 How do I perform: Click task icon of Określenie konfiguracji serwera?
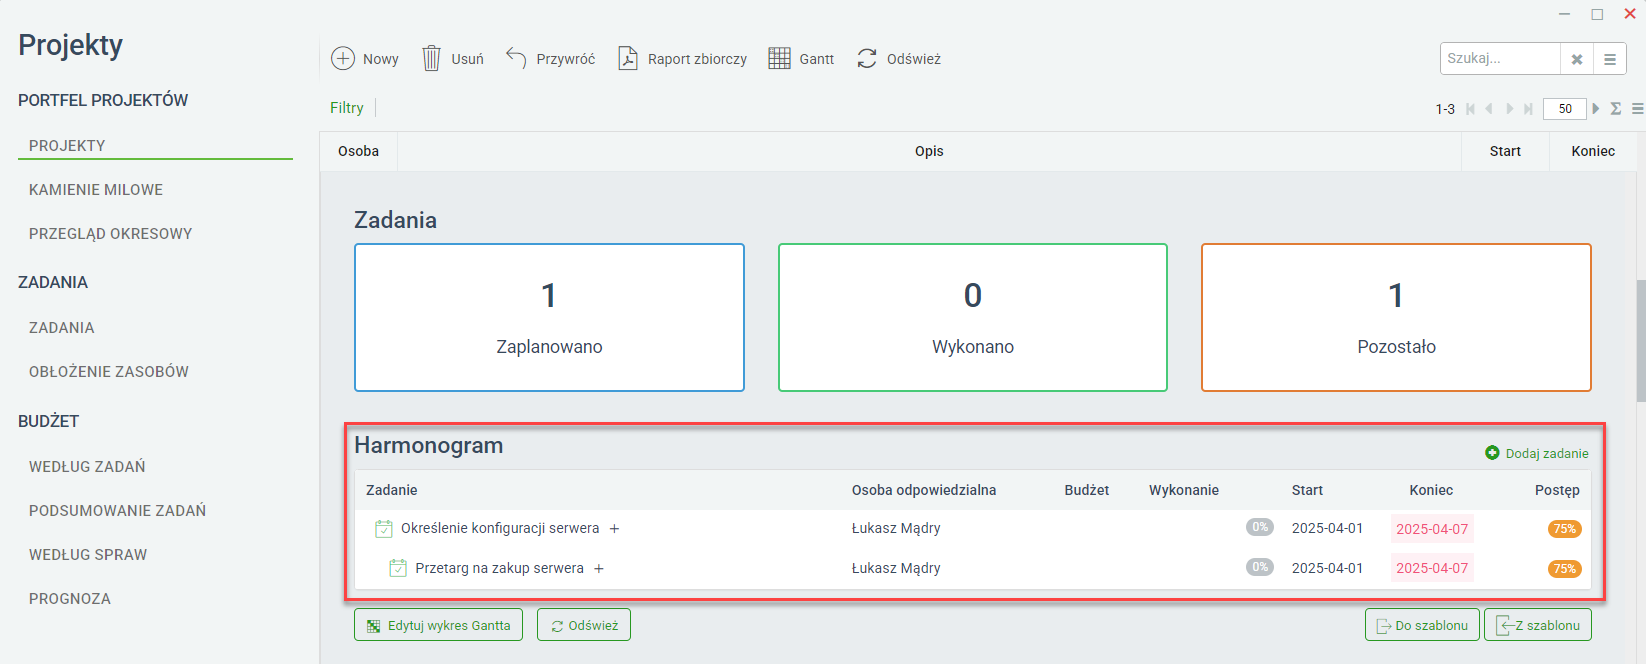(x=384, y=528)
